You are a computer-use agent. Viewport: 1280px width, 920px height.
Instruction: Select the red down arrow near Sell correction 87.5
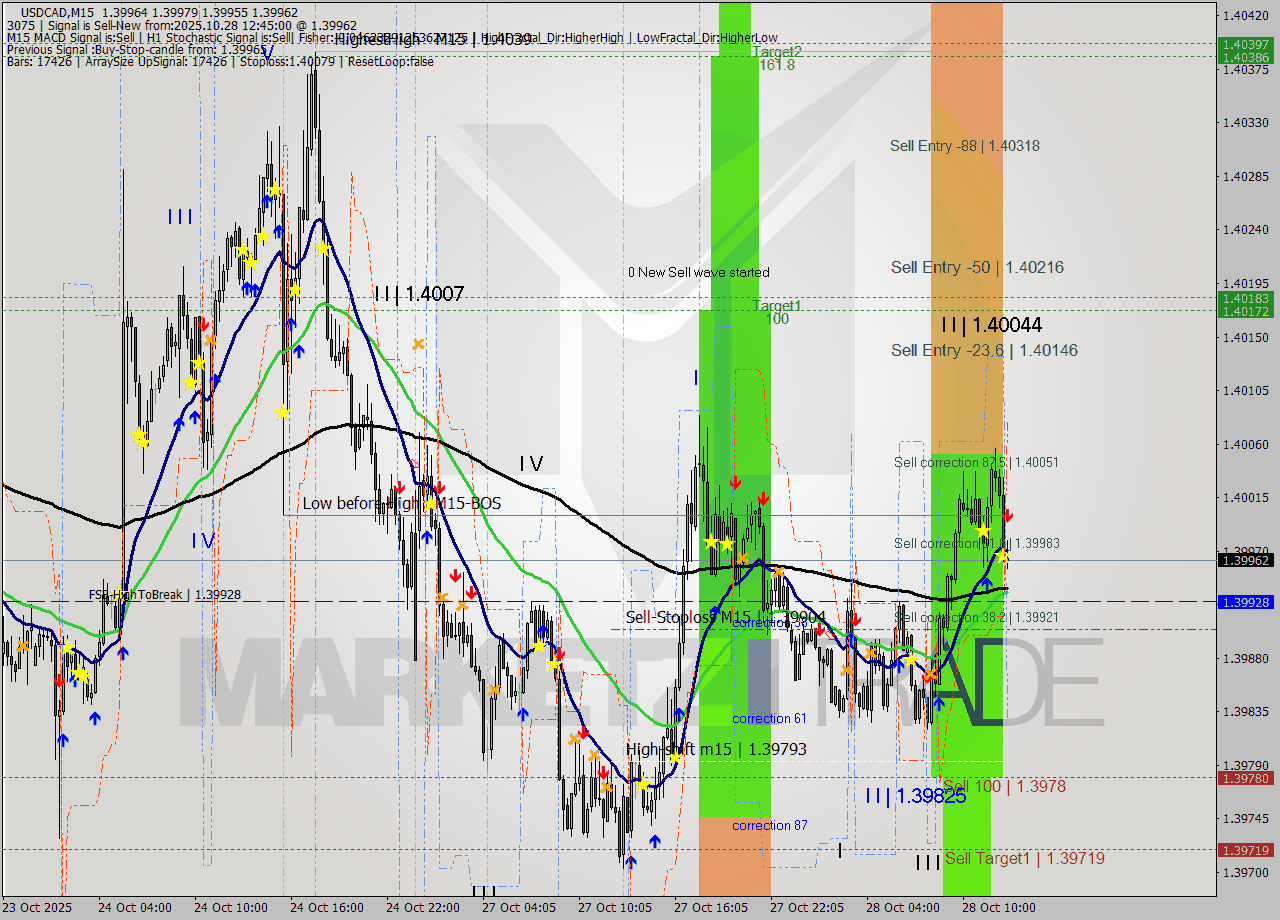[1008, 516]
